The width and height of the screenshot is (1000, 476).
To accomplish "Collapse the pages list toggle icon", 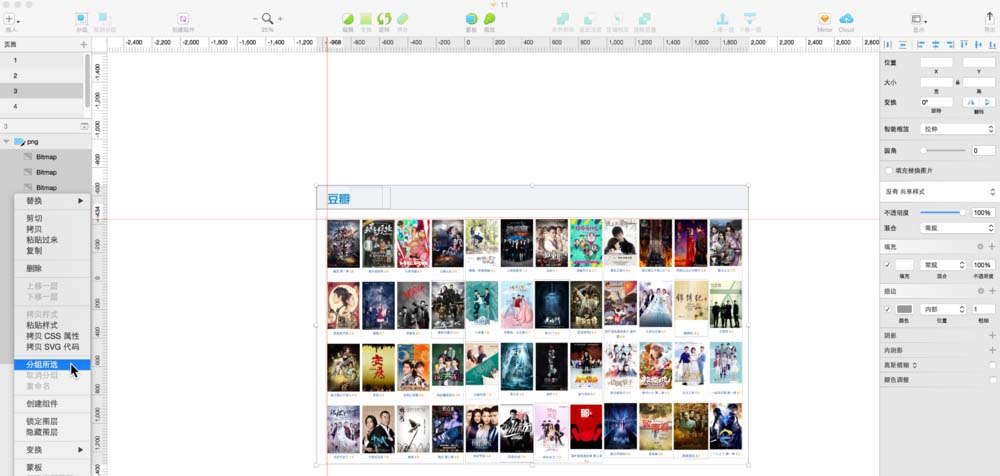I will coord(84,126).
